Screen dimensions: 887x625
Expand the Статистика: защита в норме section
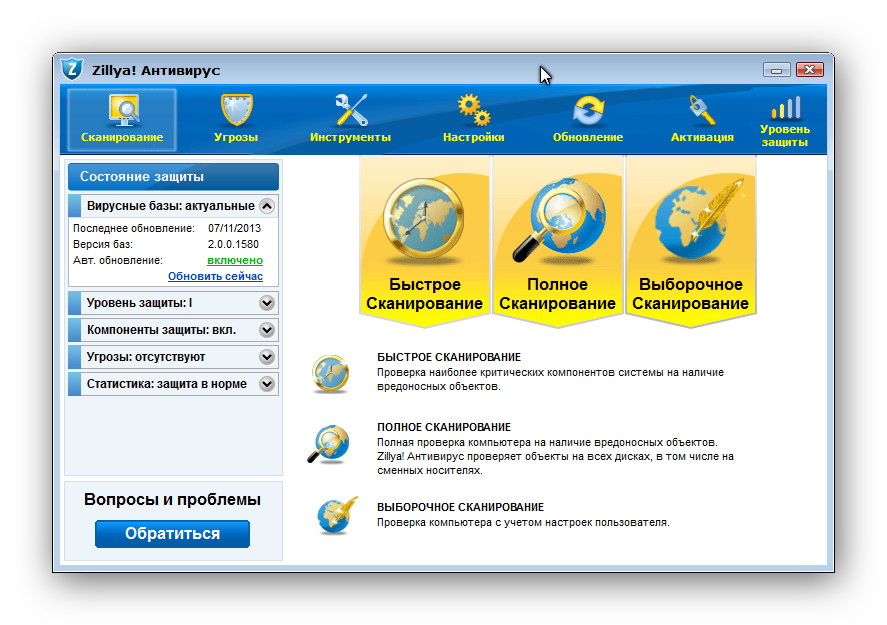pyautogui.click(x=267, y=383)
